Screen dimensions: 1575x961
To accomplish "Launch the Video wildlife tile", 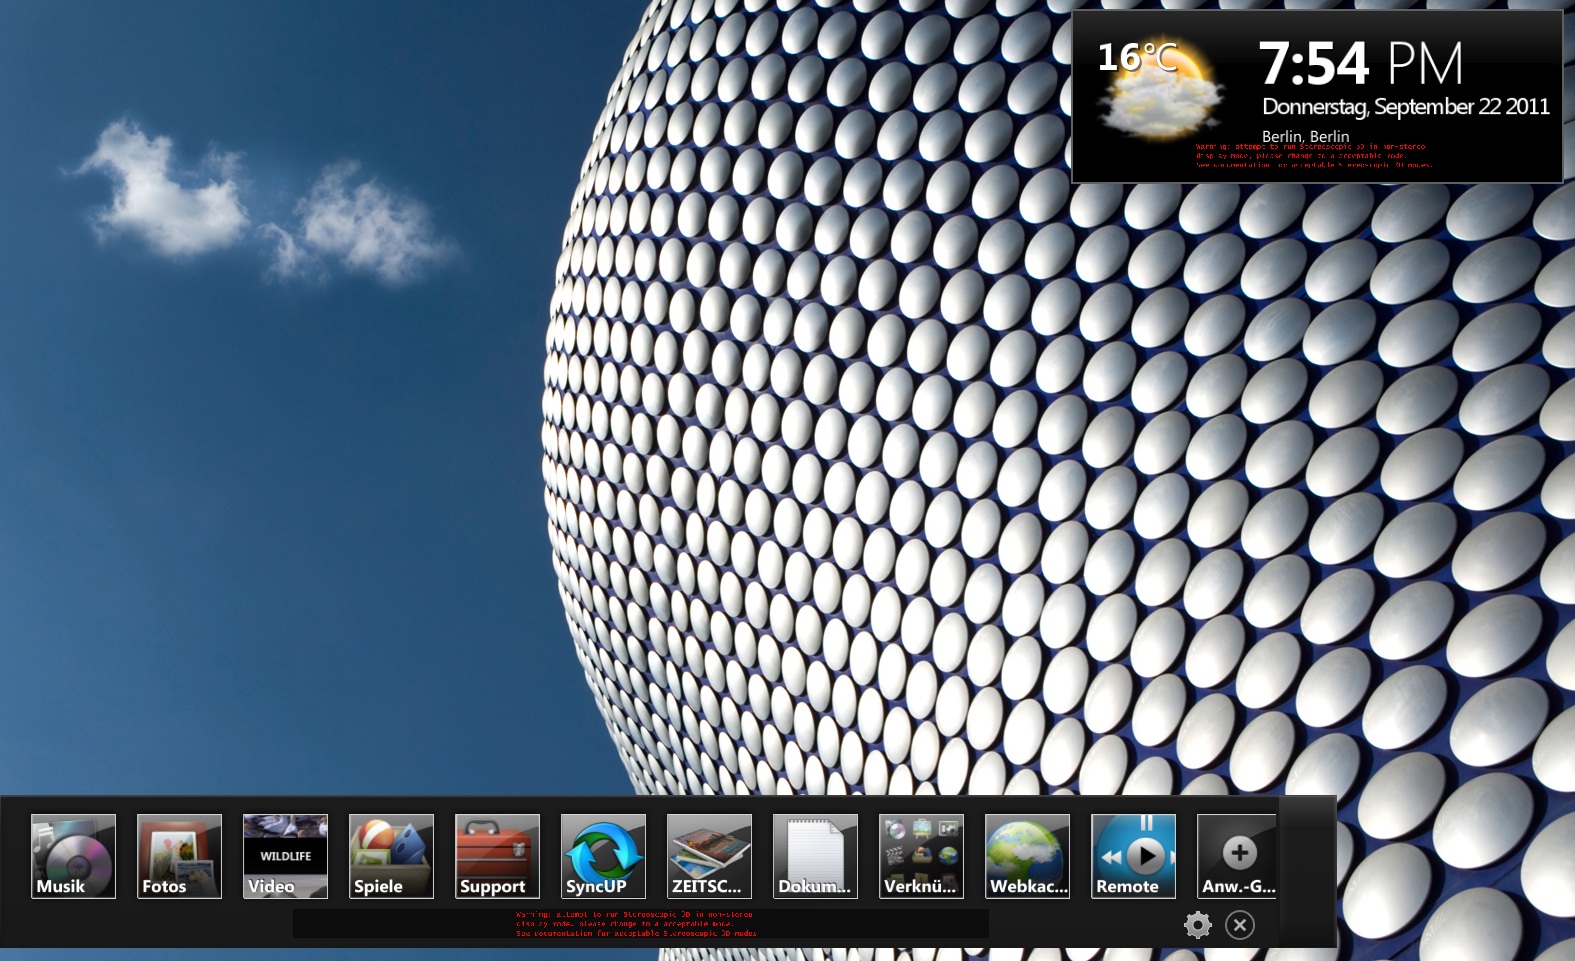I will click(285, 856).
